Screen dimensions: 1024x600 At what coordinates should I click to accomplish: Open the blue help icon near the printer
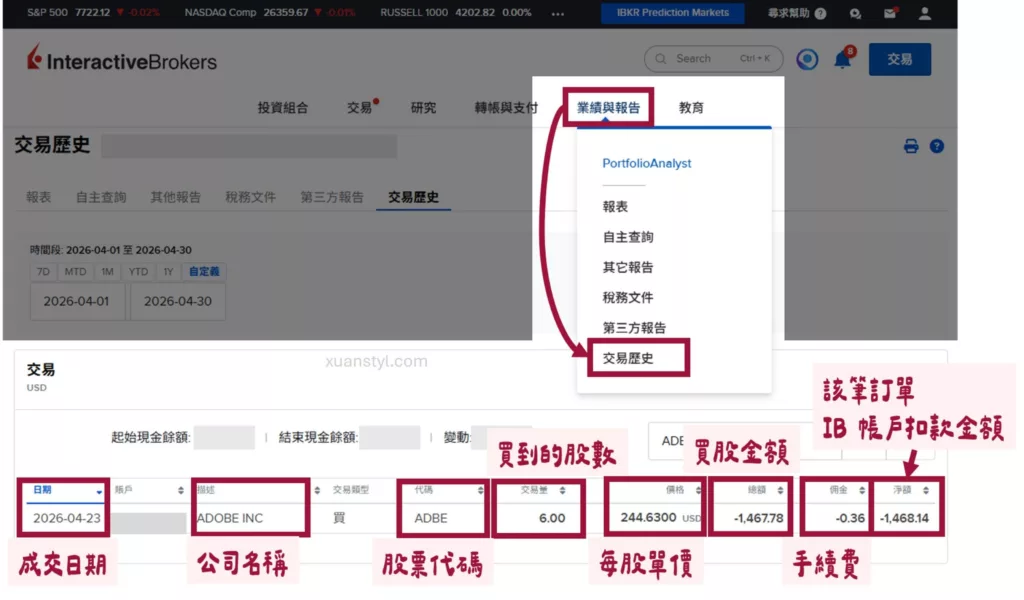tap(936, 146)
